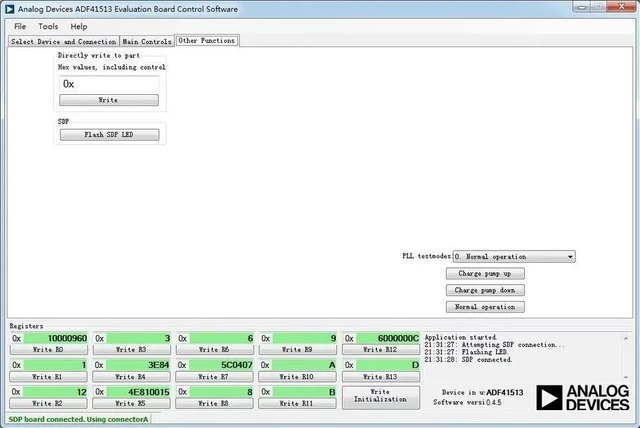The image size is (640, 428).
Task: Click the 'SDP connected.' log line
Action: [x=468, y=359]
